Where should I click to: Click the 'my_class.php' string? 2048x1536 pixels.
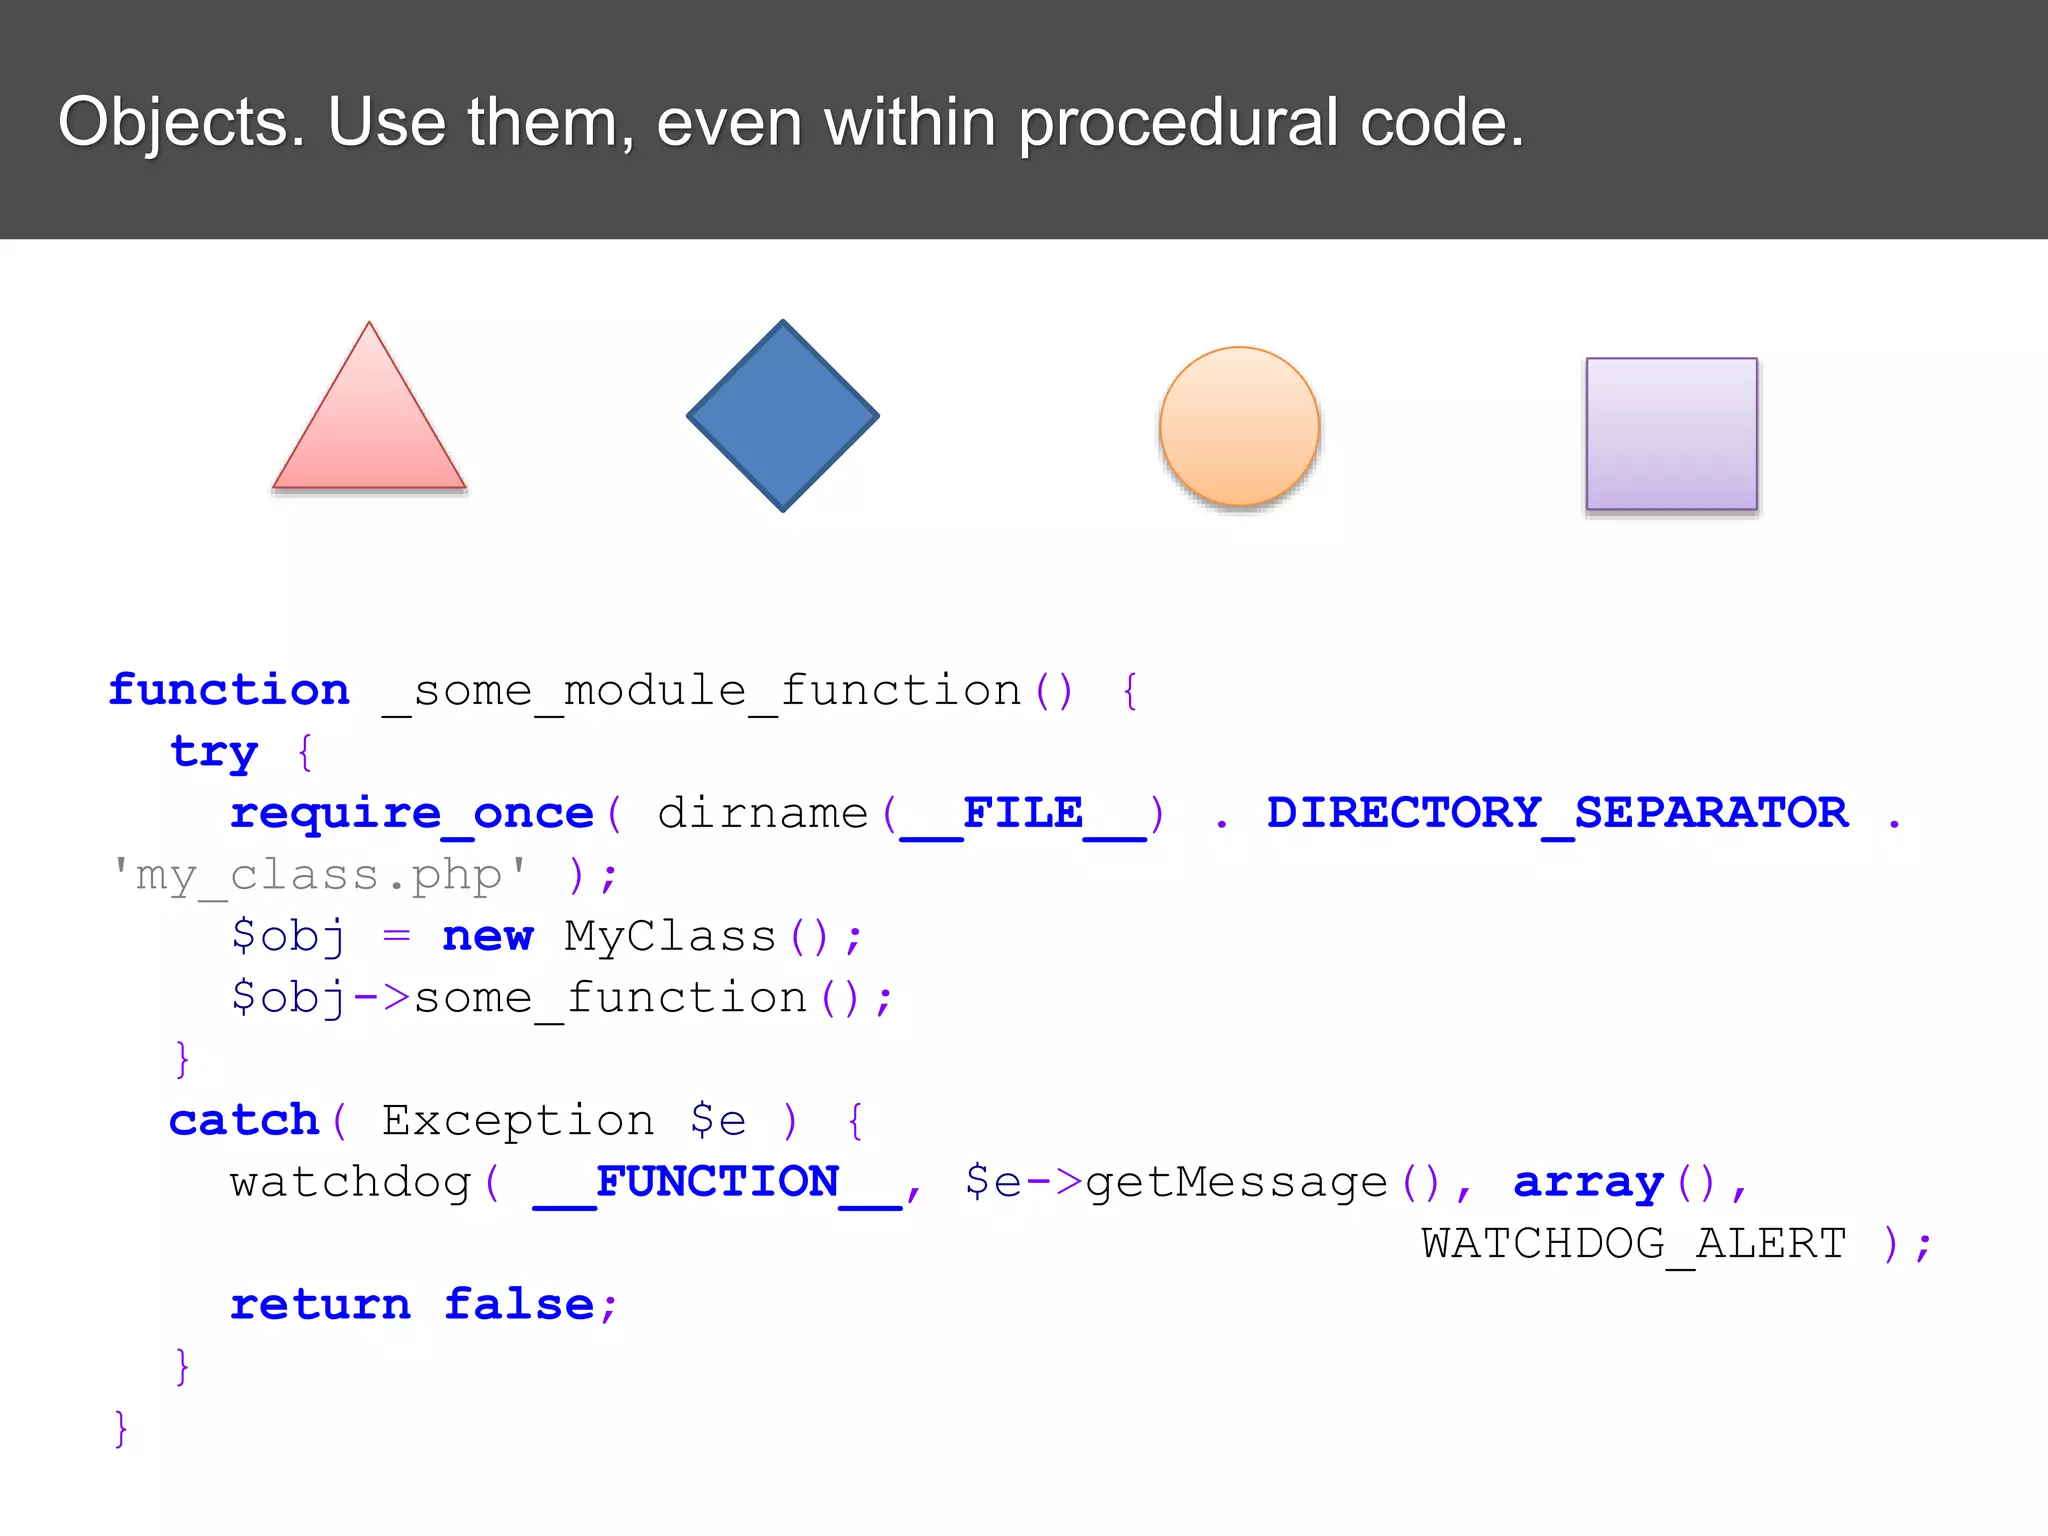click(x=318, y=876)
